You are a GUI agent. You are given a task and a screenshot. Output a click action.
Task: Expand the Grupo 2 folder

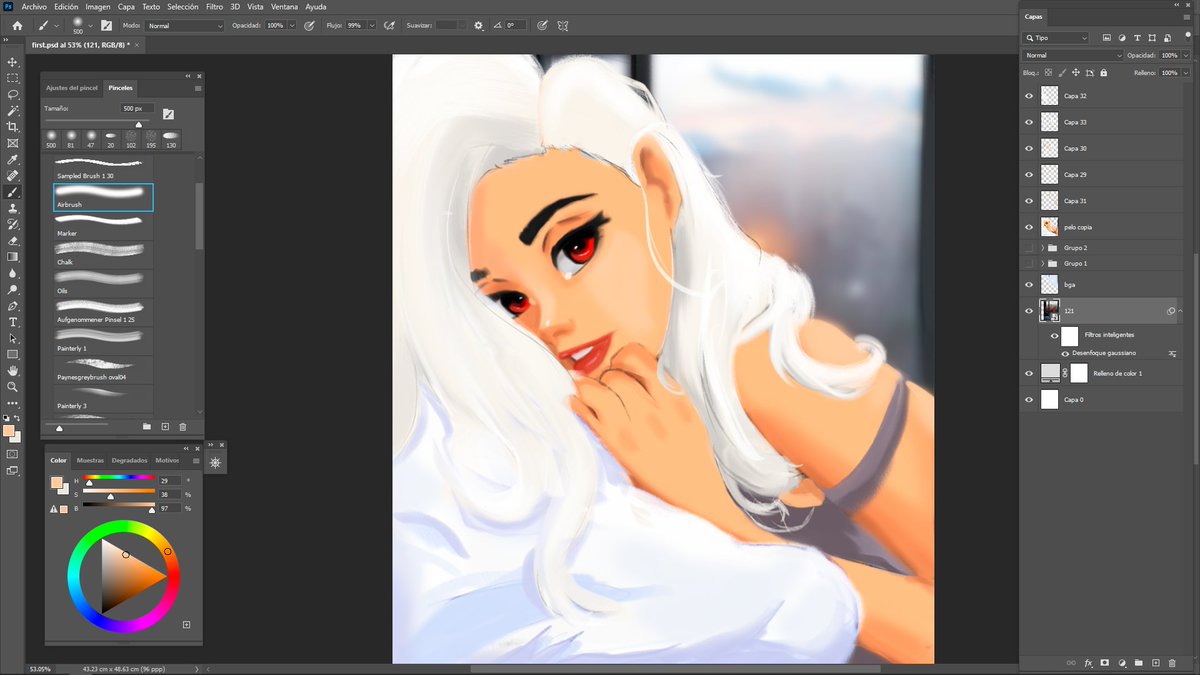(1042, 247)
